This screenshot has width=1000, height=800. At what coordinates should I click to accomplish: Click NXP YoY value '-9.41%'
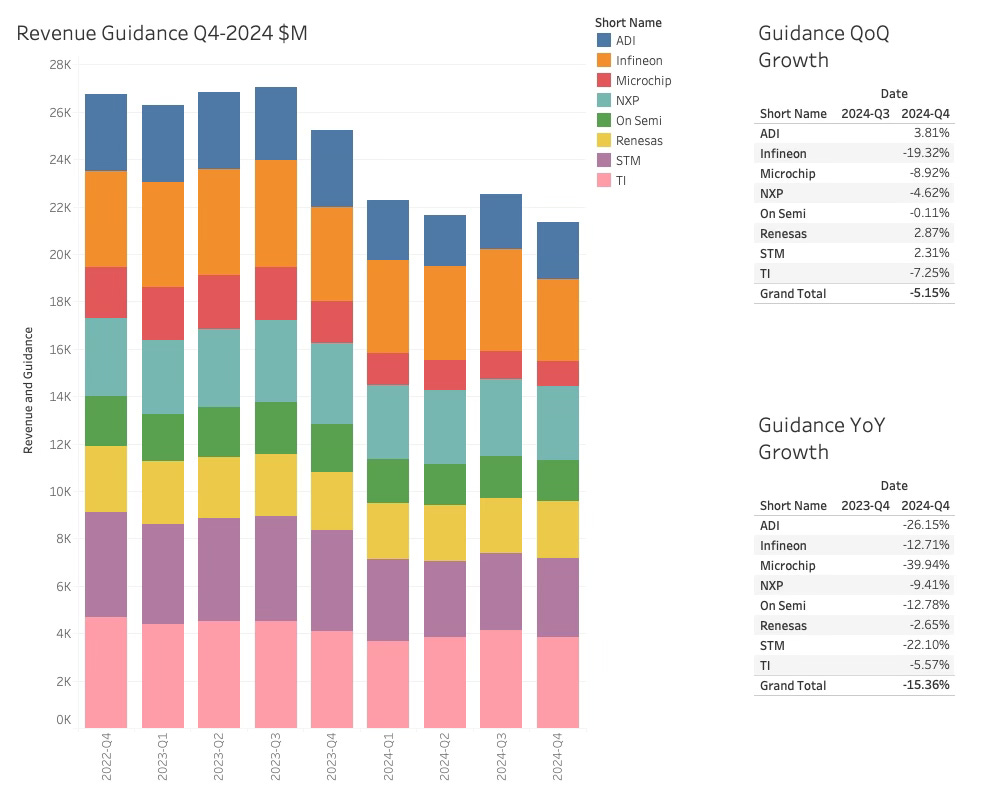(929, 585)
